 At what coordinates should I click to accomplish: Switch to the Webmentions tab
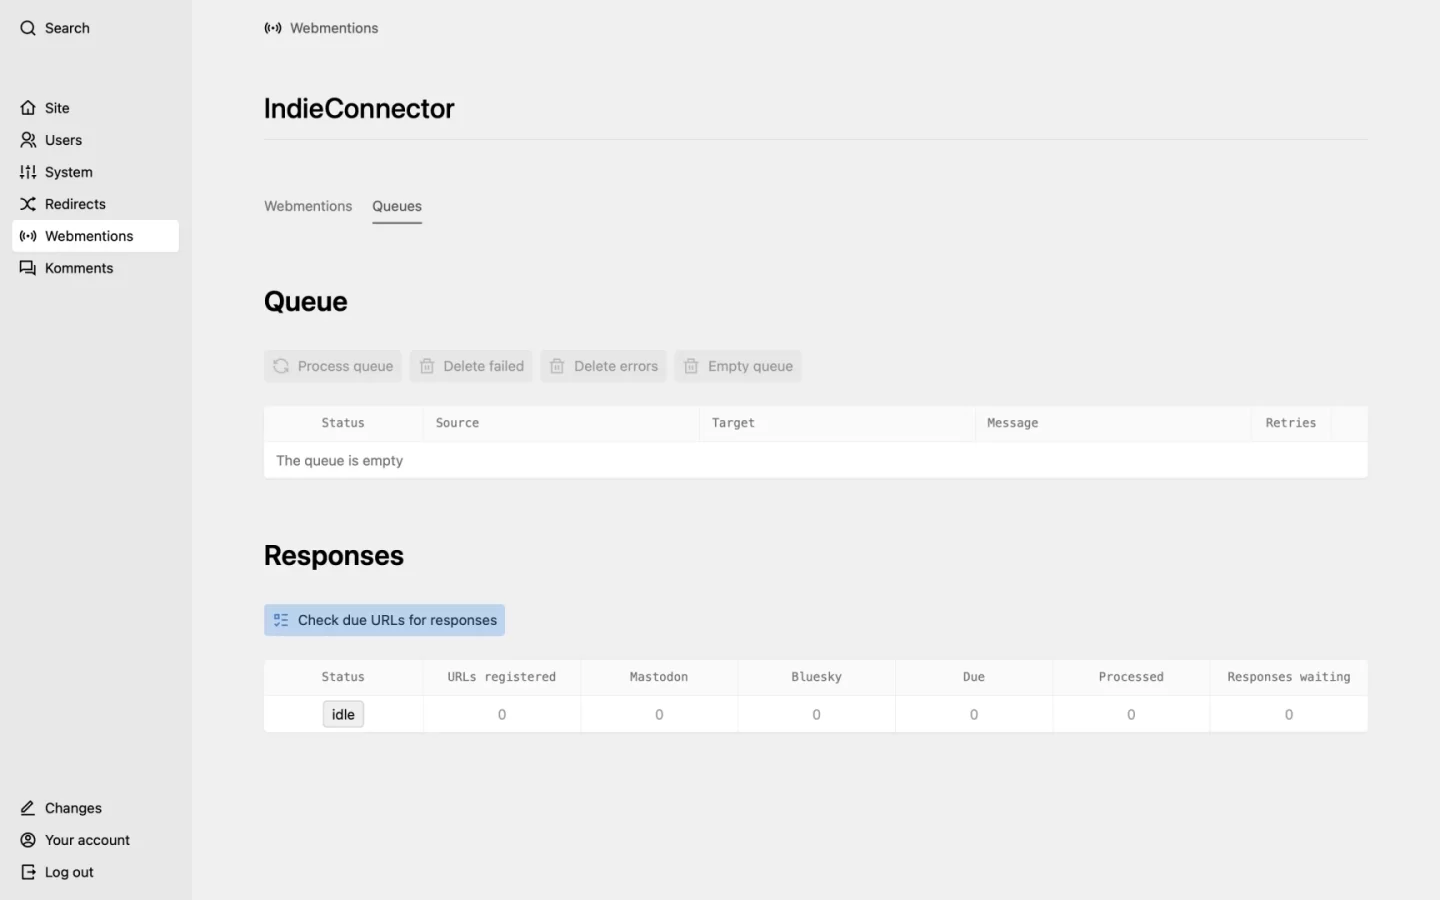(308, 206)
